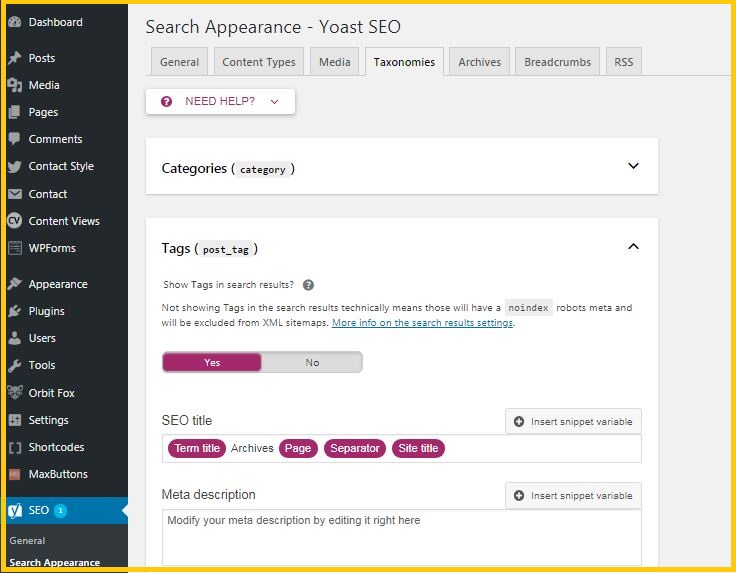The image size is (736, 573).
Task: Click the Shortcodes brackets icon
Action: pos(15,447)
